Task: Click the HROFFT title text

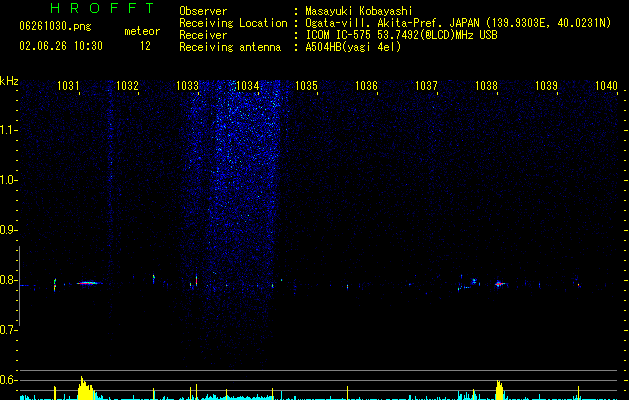Action: point(102,8)
